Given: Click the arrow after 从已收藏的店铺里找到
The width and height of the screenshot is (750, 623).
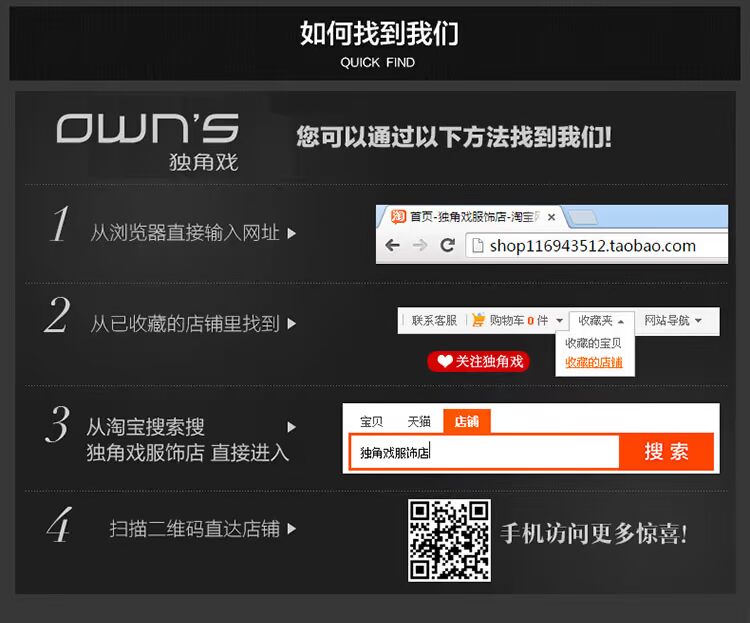Looking at the screenshot, I should coord(291,324).
